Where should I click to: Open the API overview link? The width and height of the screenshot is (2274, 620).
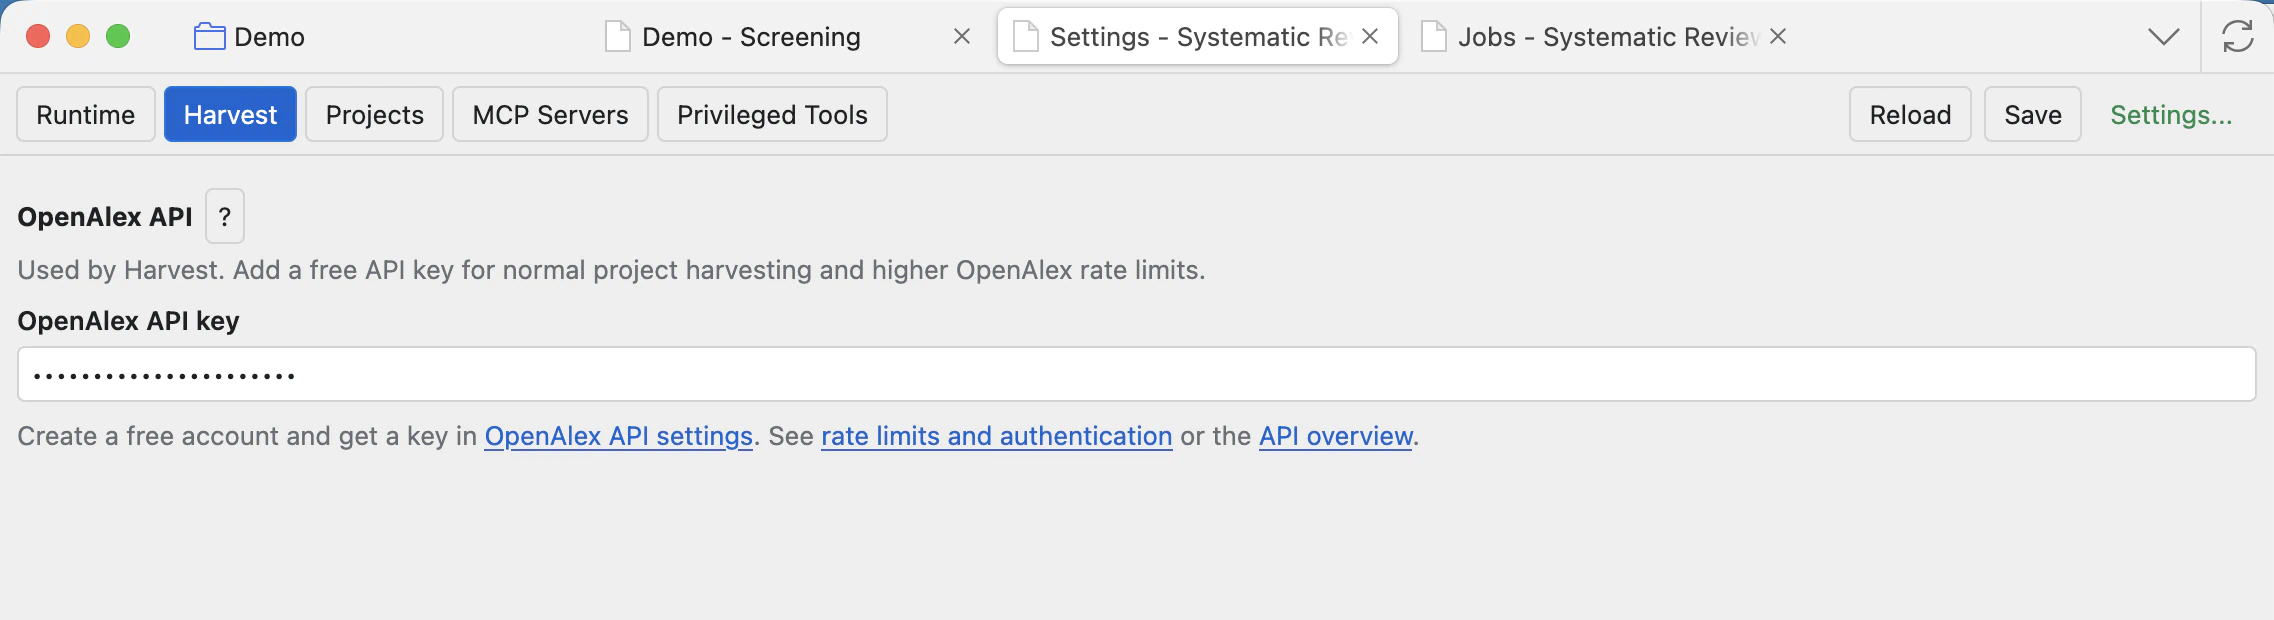pyautogui.click(x=1336, y=436)
